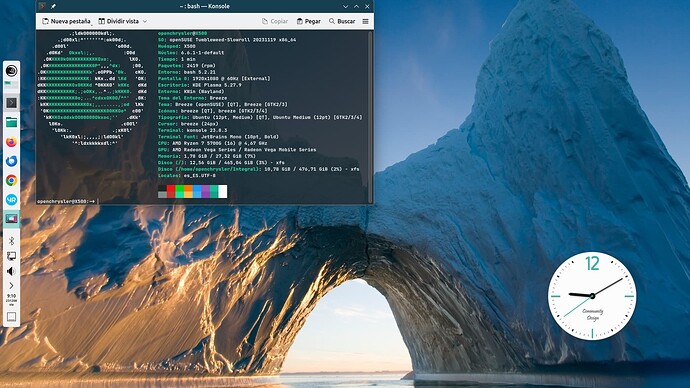Expand the Dividir vista dropdown arrow

point(145,21)
